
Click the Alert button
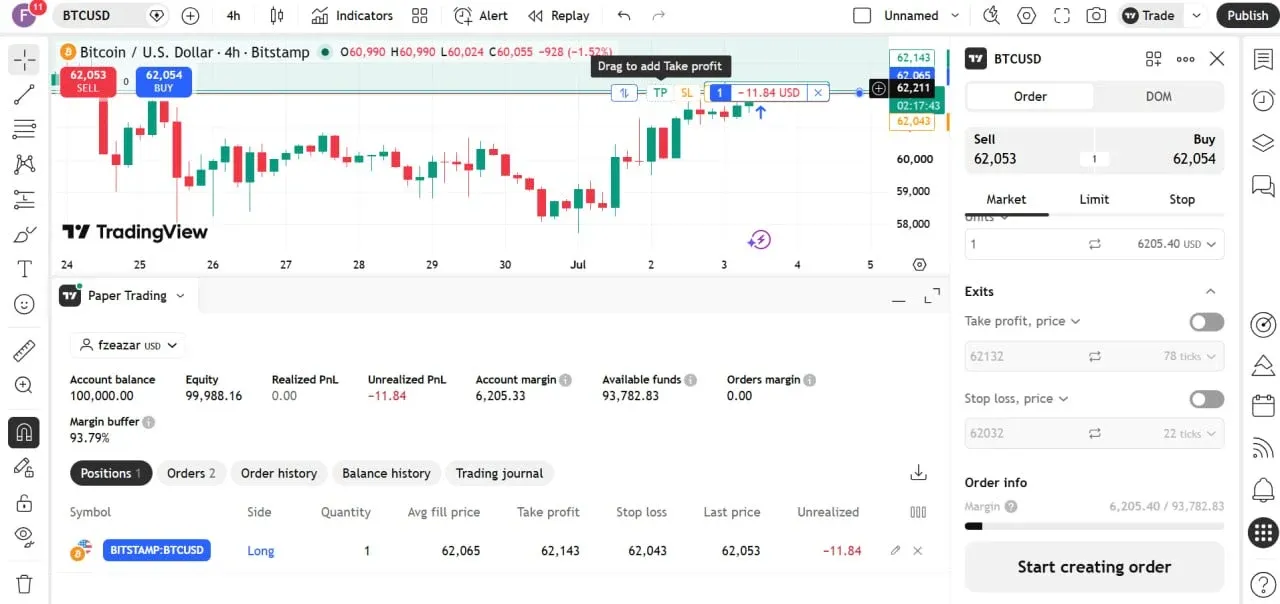point(481,16)
